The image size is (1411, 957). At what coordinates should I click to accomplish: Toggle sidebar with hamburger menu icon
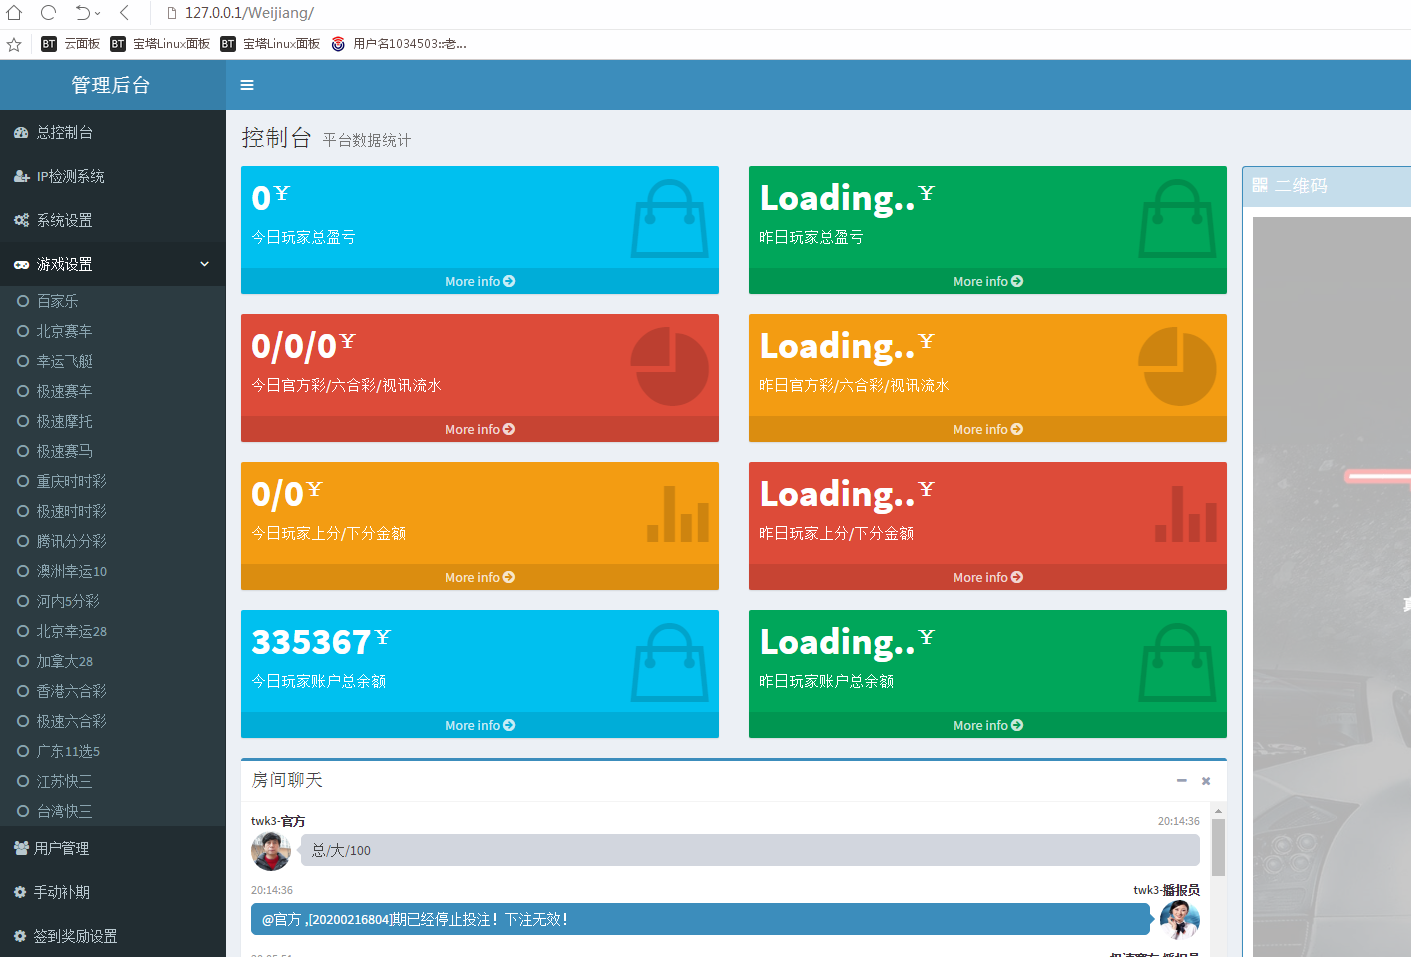tap(247, 85)
